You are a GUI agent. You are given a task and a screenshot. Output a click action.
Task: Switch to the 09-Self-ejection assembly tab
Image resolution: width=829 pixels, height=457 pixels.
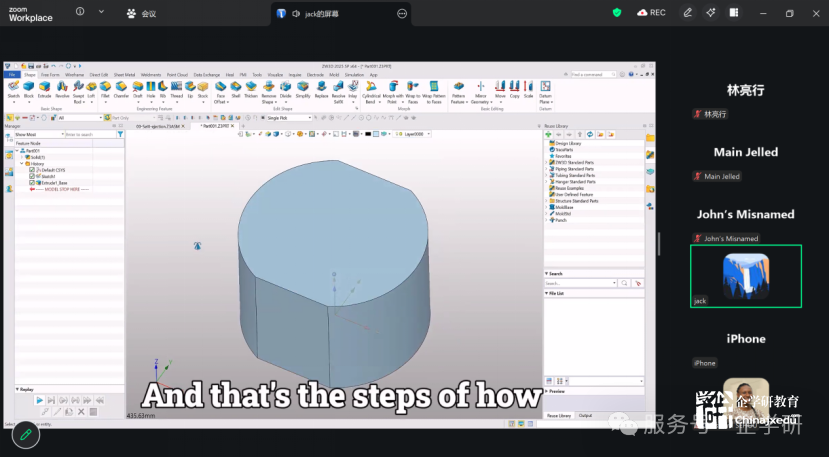(x=160, y=126)
